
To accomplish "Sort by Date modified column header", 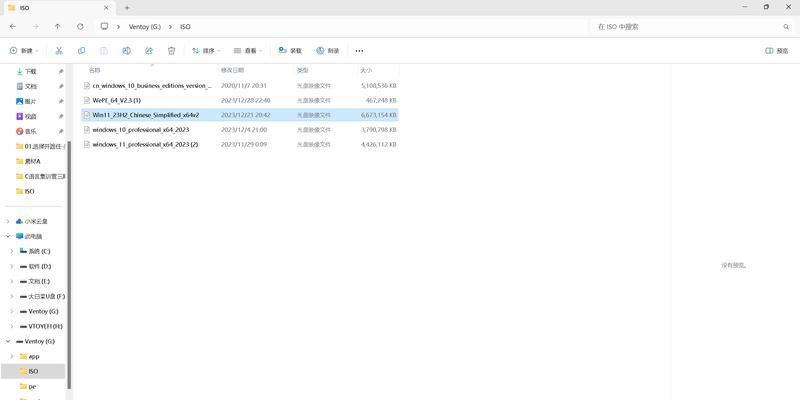I will pyautogui.click(x=232, y=70).
